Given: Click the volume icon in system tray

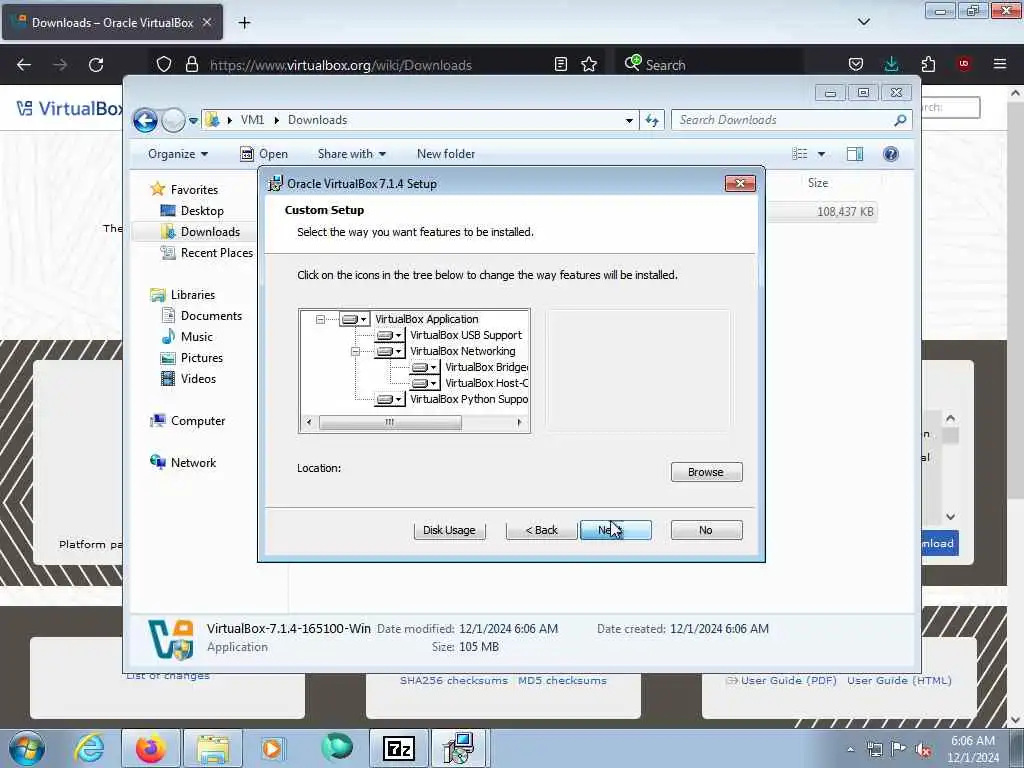Looking at the screenshot, I should [923, 750].
